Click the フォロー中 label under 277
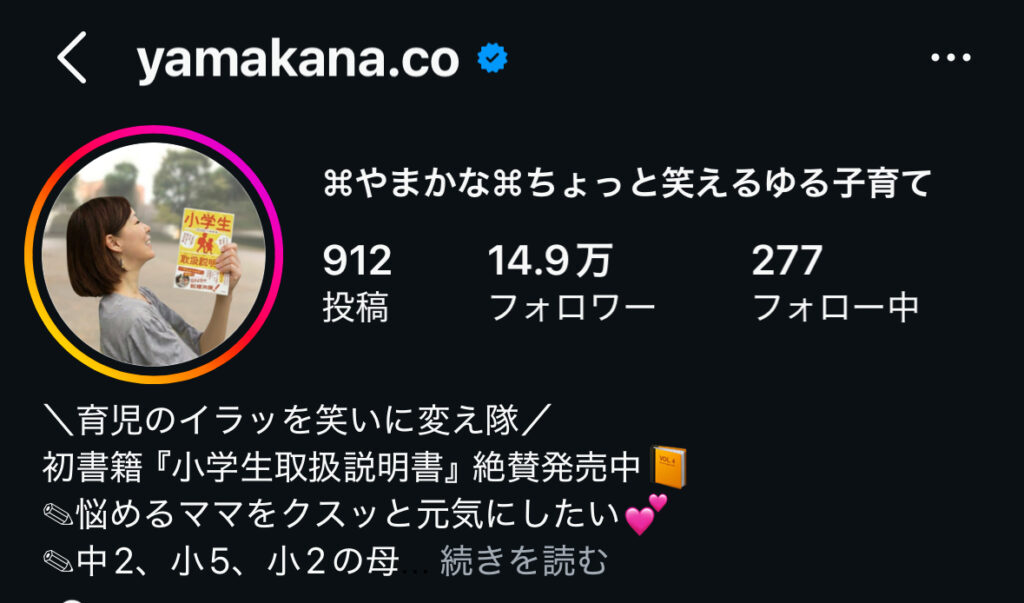 pos(836,308)
